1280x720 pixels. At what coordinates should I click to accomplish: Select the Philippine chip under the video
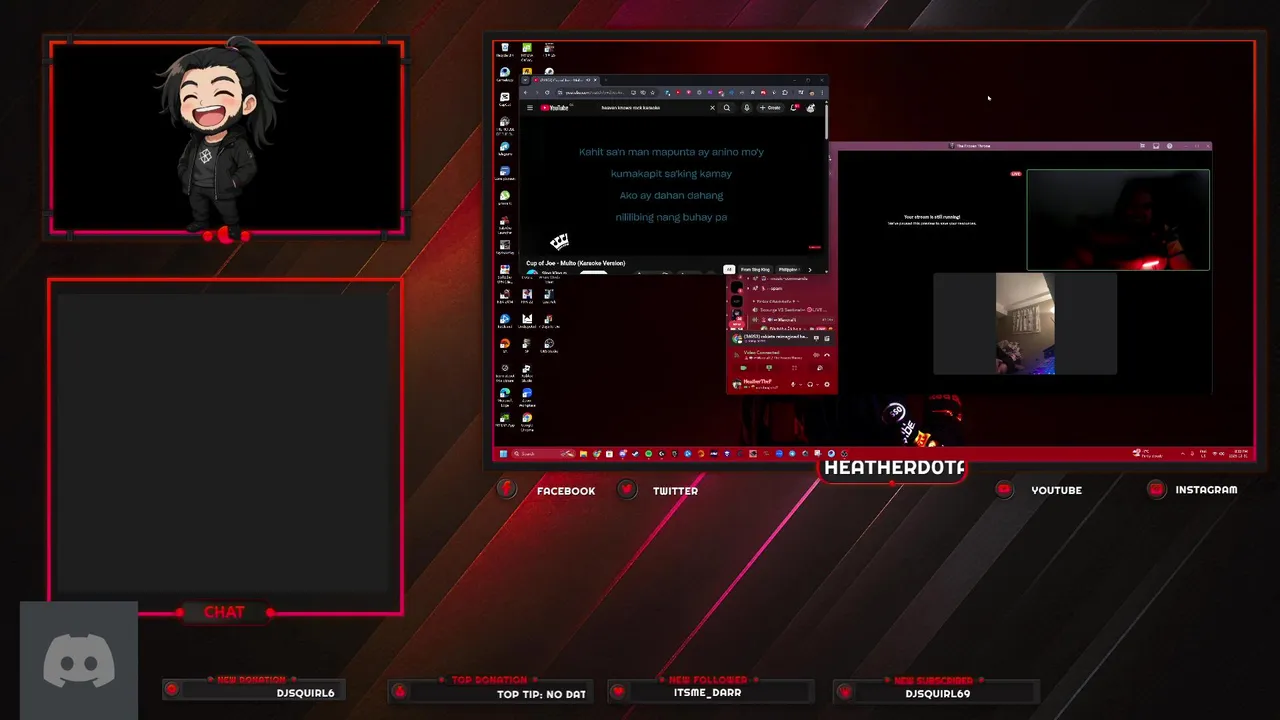tap(788, 269)
